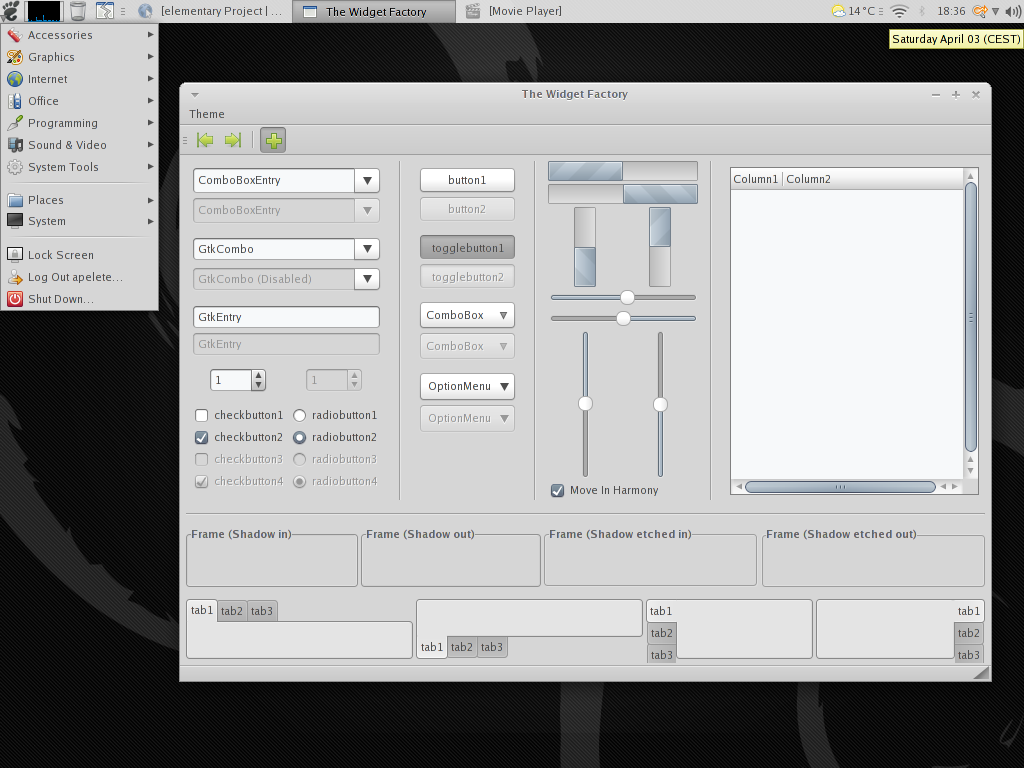Select tab2 in the top-tabs notebook

coord(232,611)
